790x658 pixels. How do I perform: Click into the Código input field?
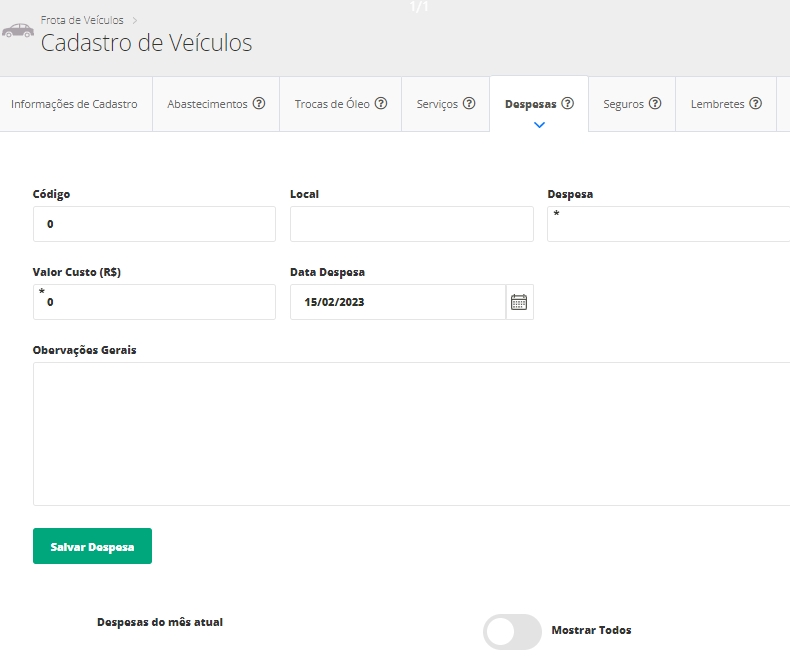pyautogui.click(x=154, y=224)
